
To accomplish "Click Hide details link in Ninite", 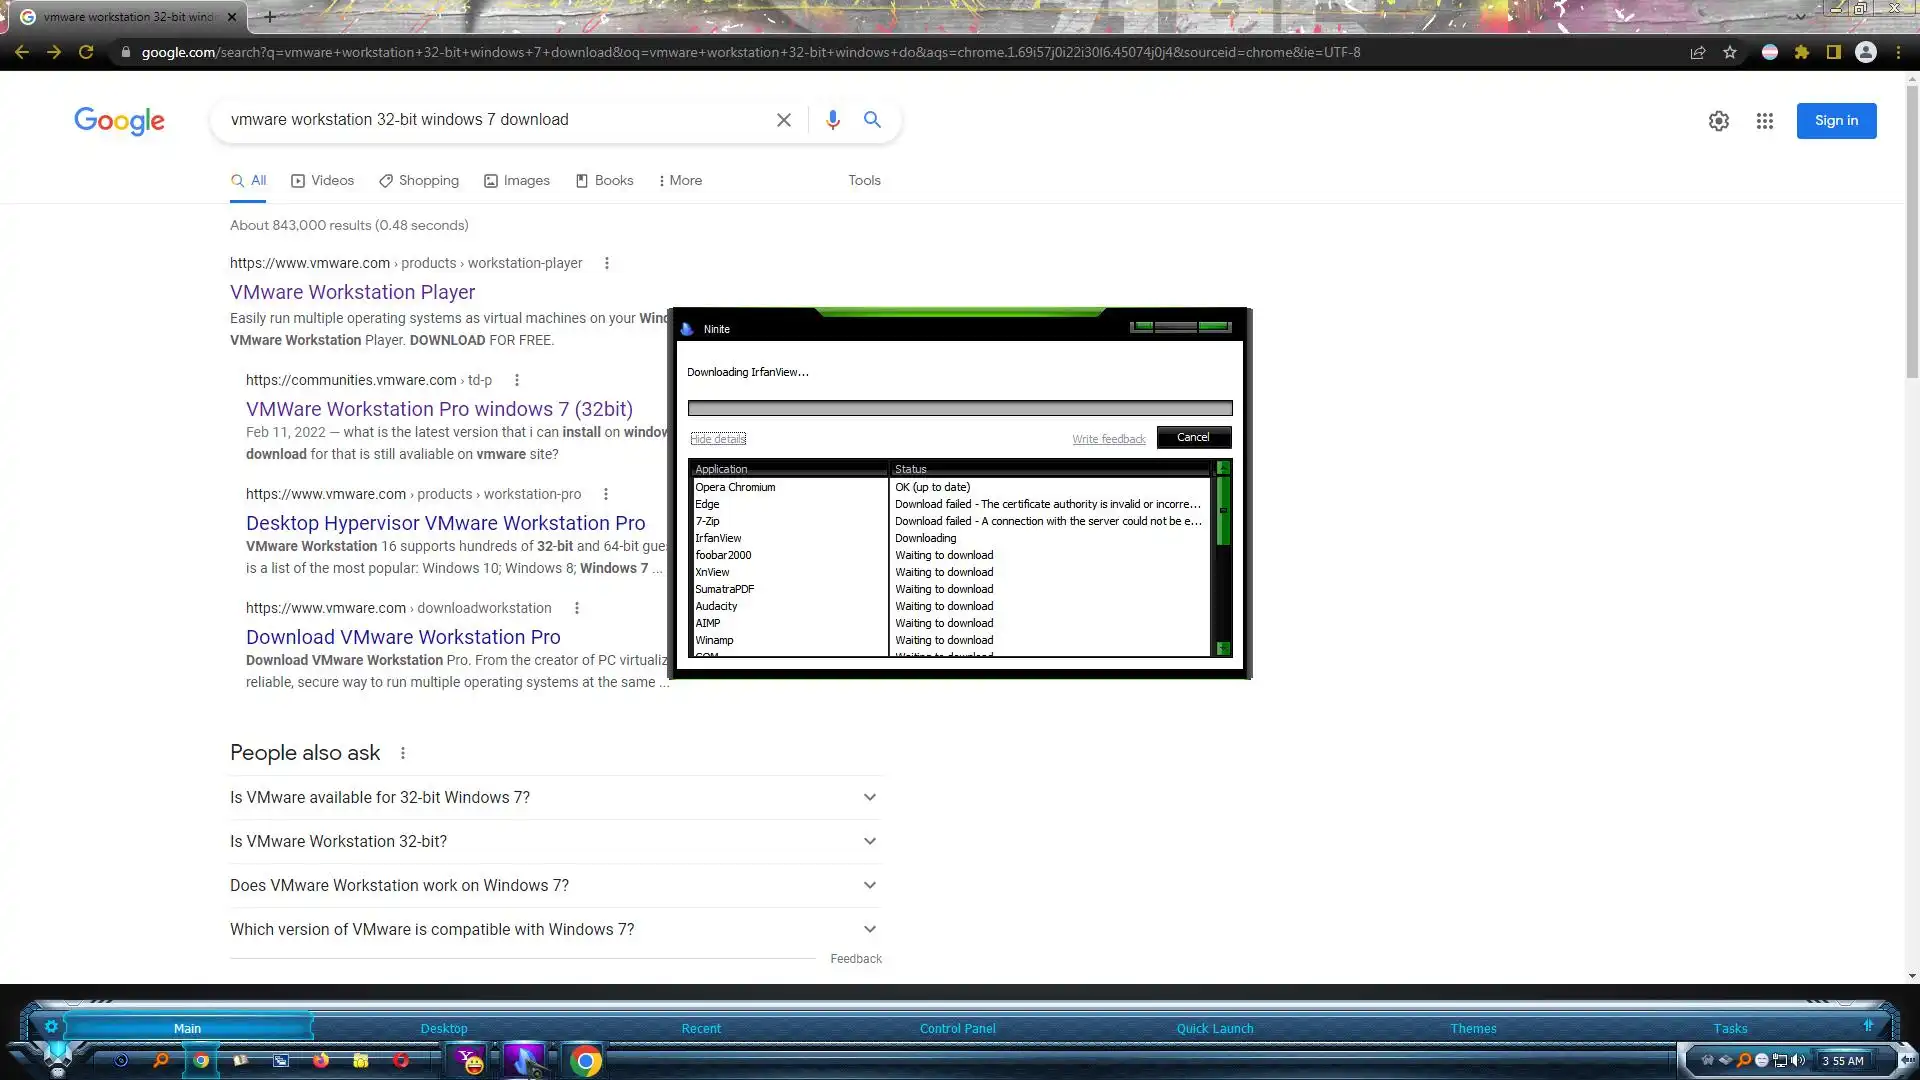I will [718, 439].
